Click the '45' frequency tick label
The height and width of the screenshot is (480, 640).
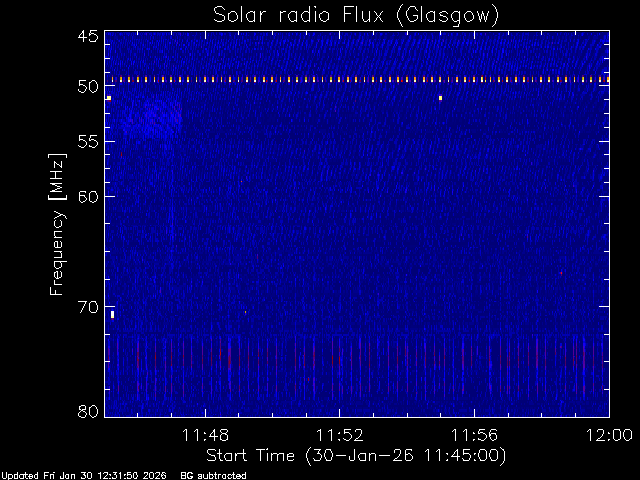[88, 36]
